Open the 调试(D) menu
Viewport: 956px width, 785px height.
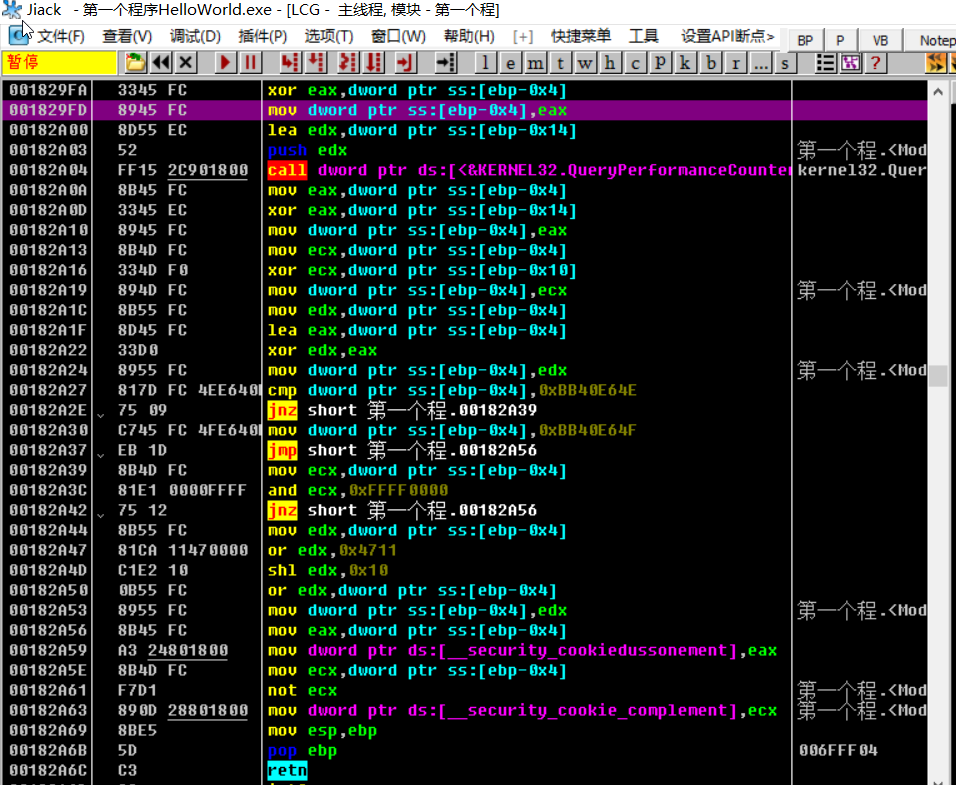point(195,37)
